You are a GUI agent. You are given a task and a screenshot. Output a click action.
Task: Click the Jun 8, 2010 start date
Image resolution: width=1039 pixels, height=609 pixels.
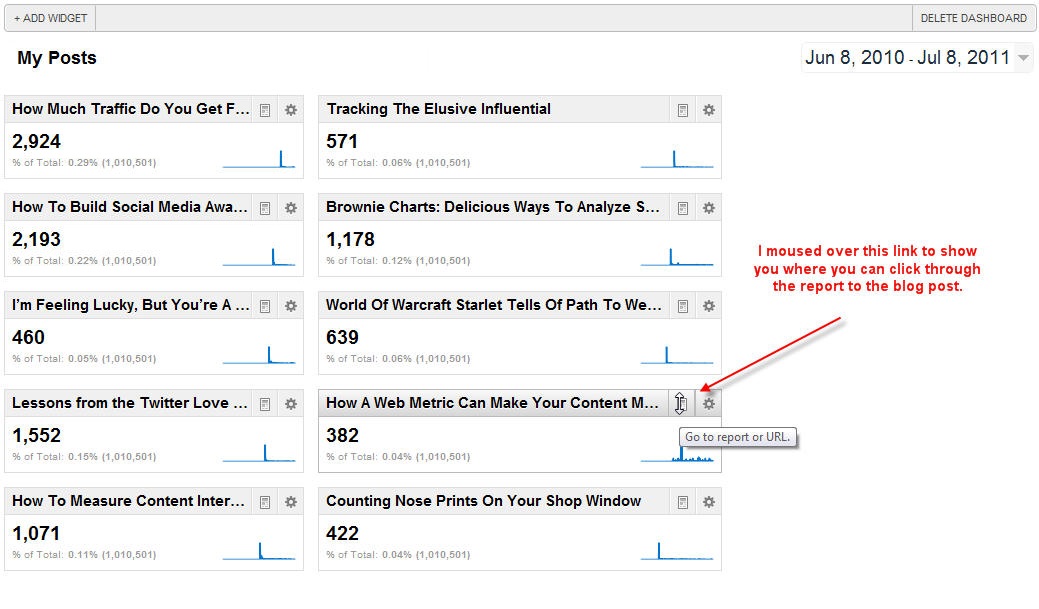tap(854, 58)
